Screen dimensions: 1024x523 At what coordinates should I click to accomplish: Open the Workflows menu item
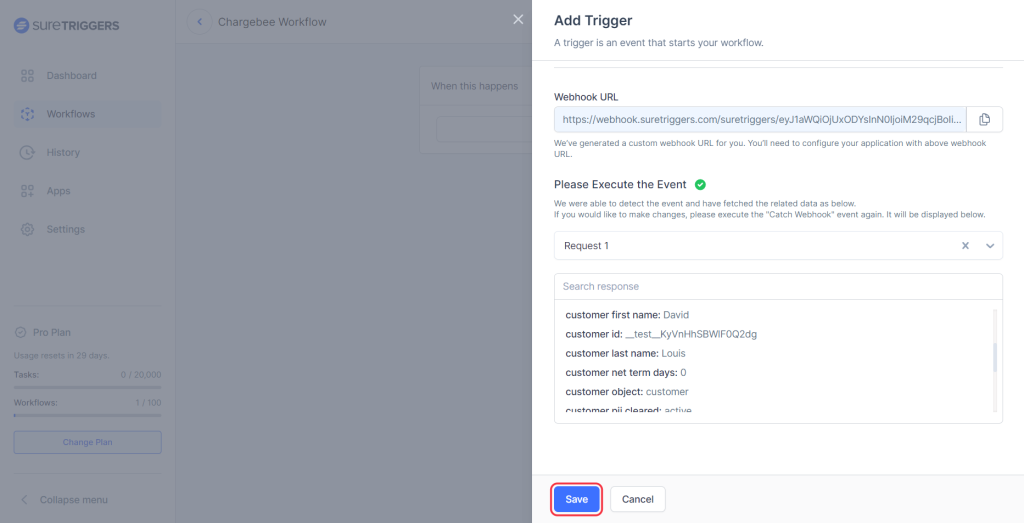pyautogui.click(x=70, y=114)
